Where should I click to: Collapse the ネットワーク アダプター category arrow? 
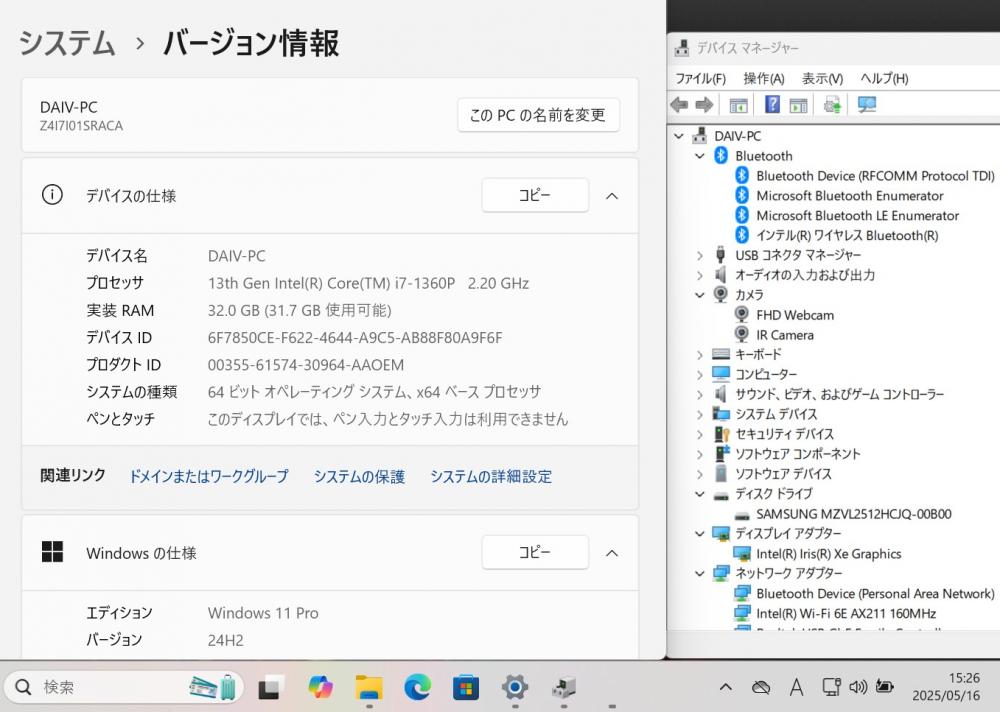tap(700, 574)
